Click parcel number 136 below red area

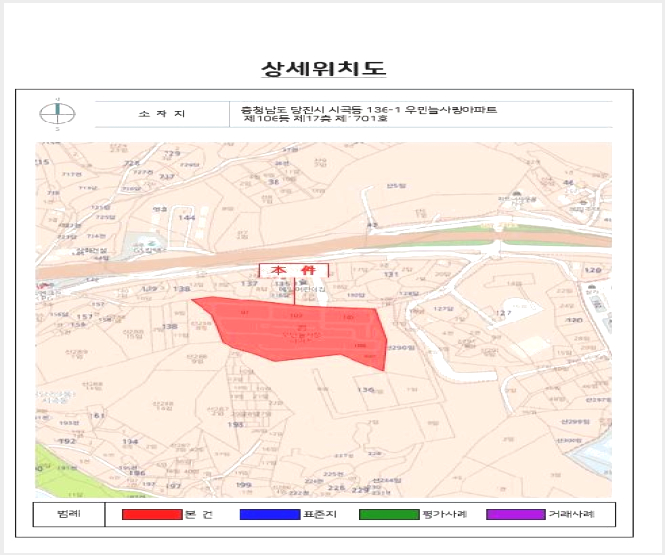click(x=366, y=389)
